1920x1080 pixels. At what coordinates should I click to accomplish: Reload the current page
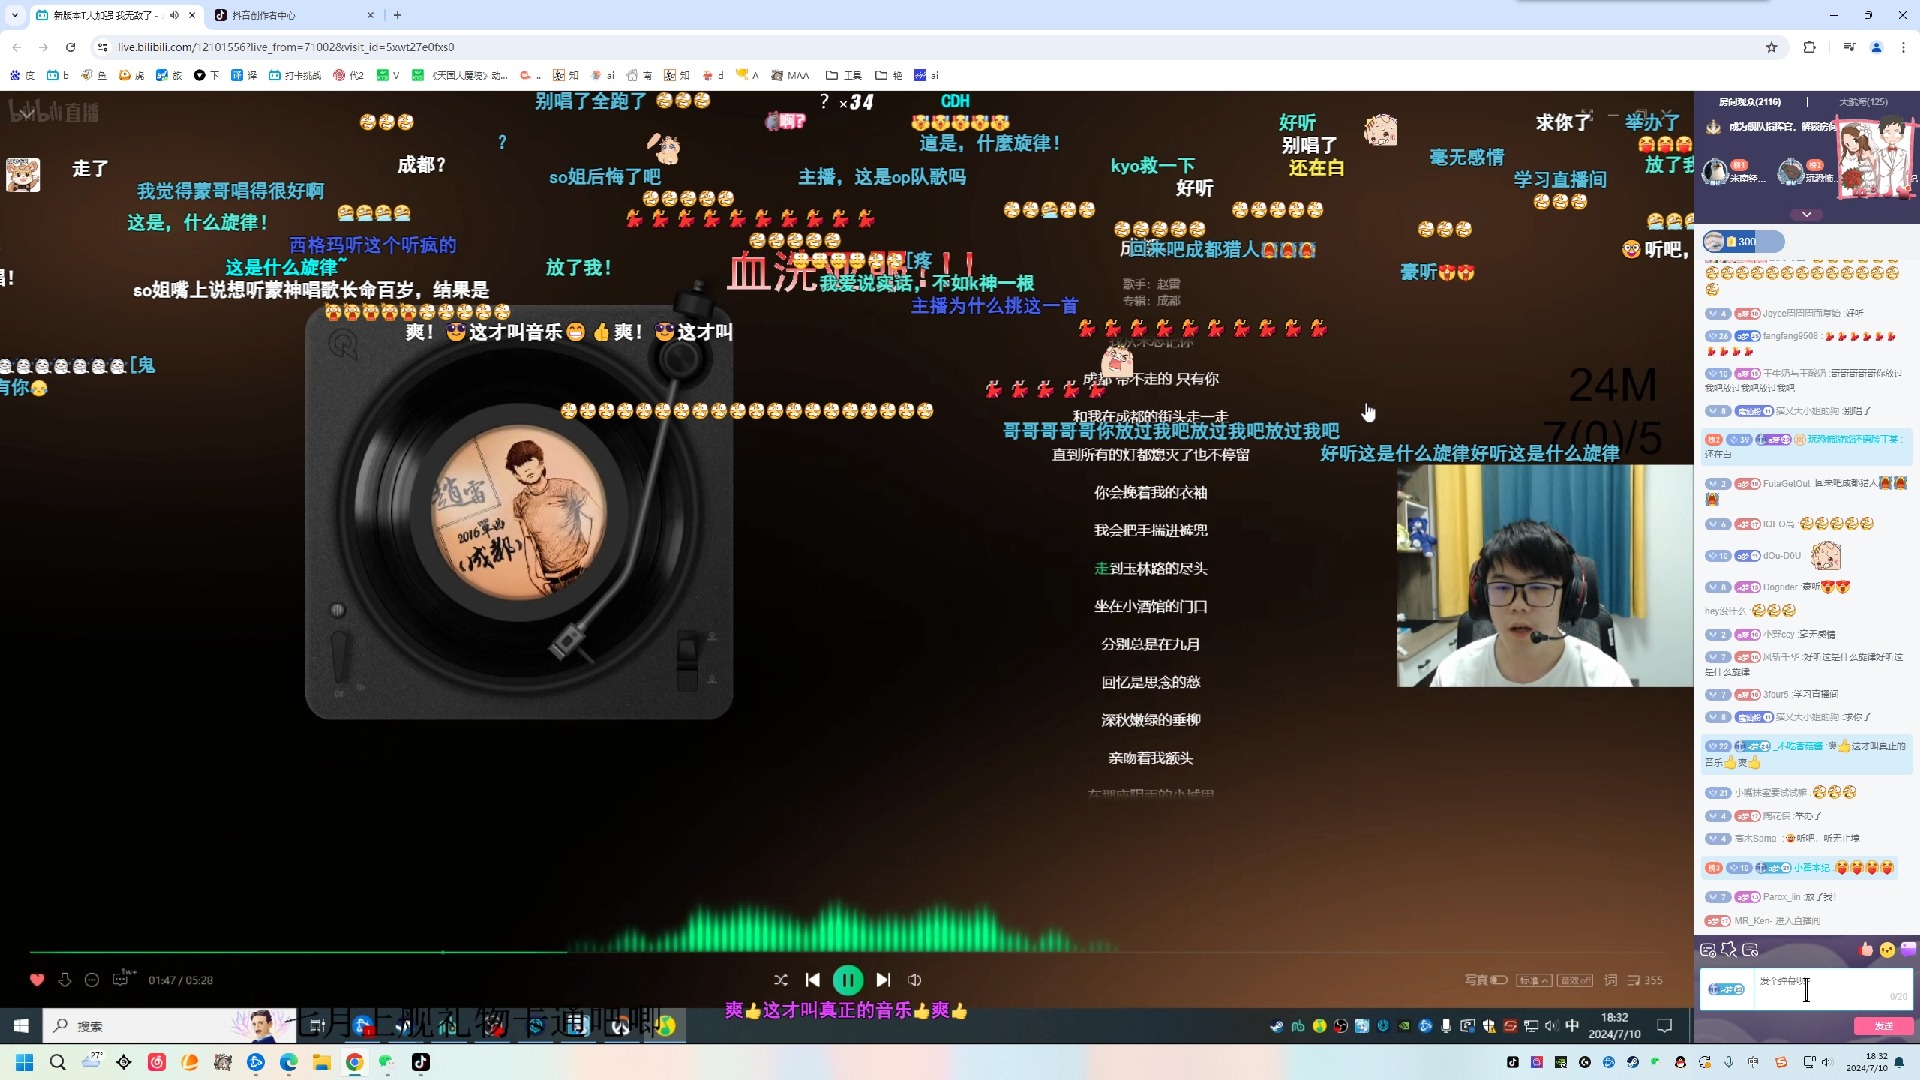tap(70, 47)
